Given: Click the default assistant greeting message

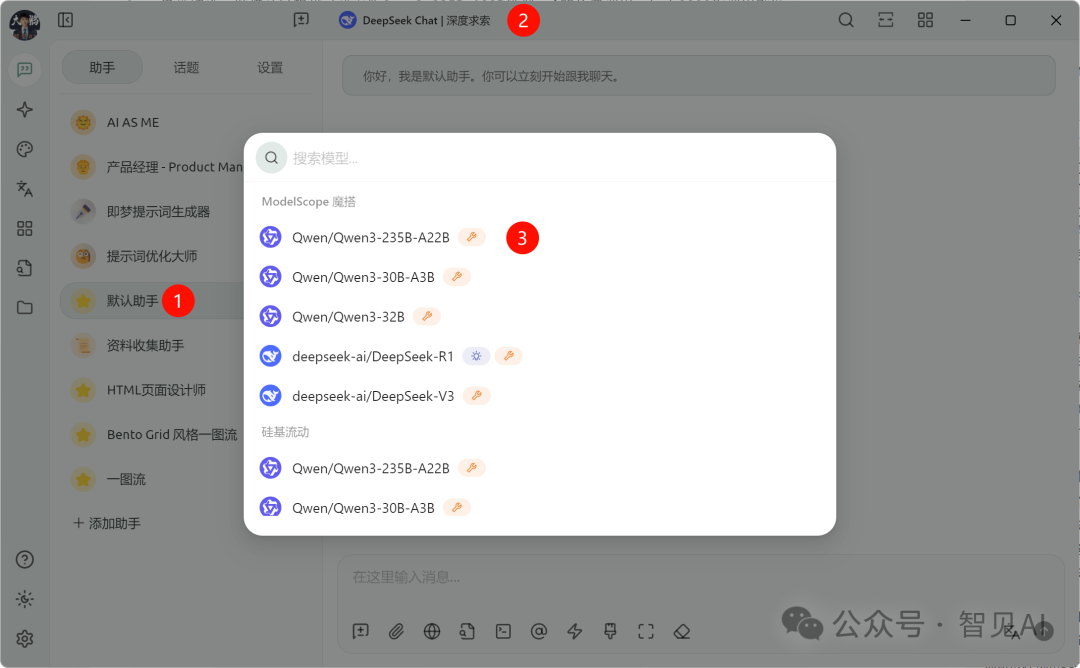Looking at the screenshot, I should (x=698, y=76).
